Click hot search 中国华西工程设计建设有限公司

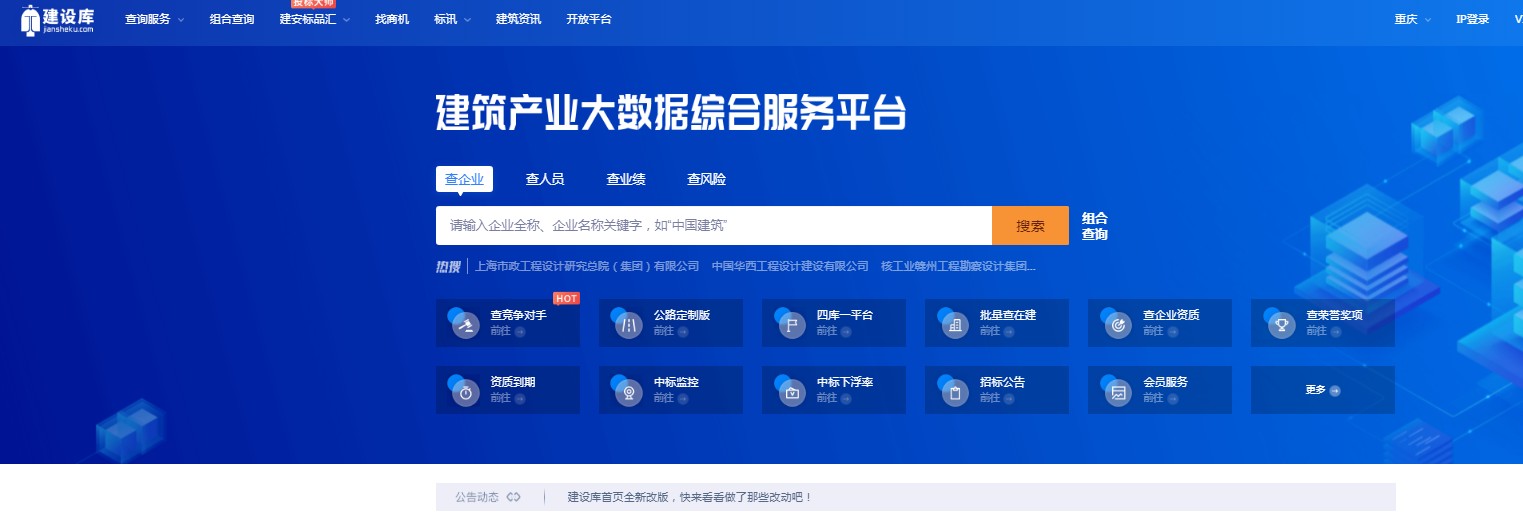[790, 266]
